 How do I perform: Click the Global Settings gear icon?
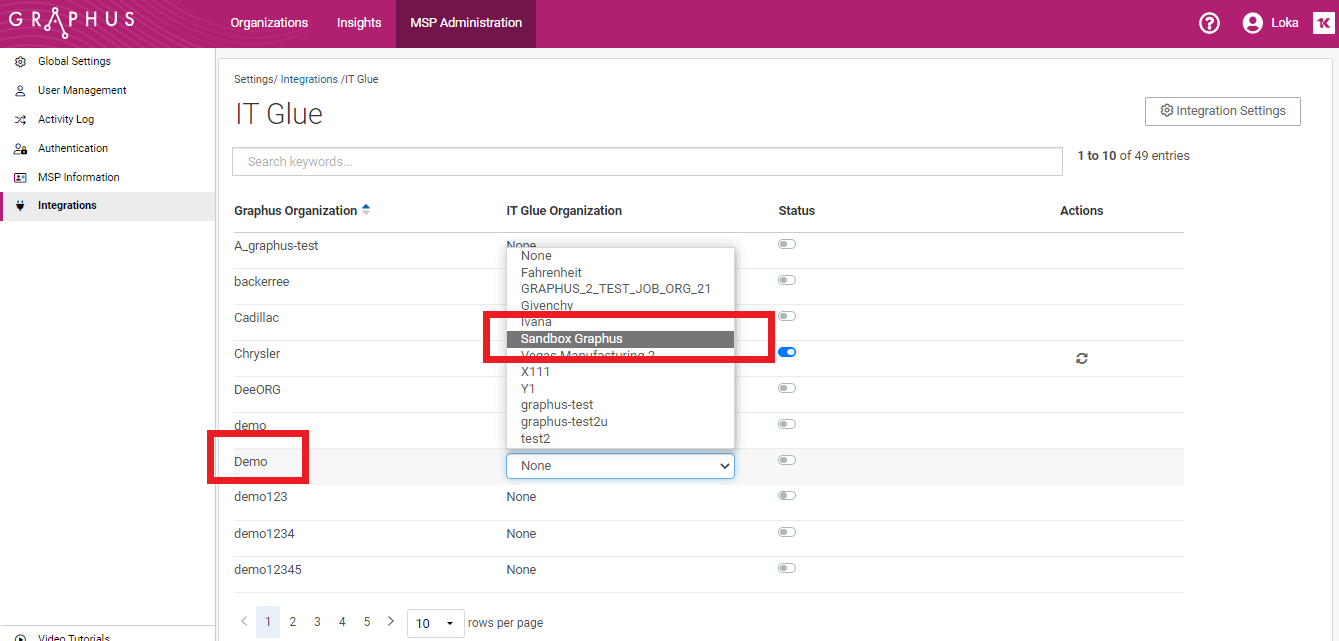20,62
